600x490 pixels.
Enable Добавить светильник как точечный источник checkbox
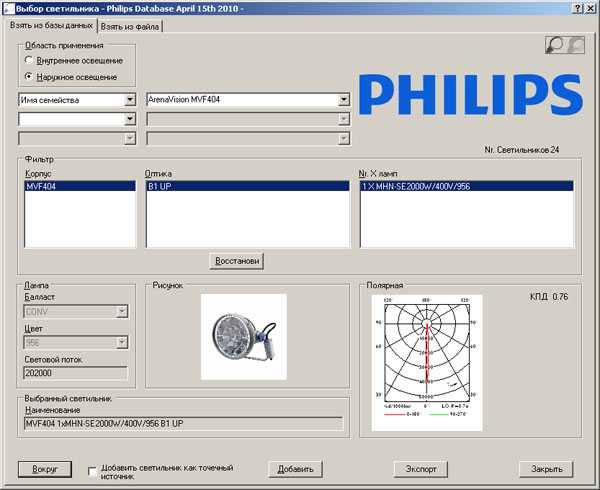click(92, 472)
